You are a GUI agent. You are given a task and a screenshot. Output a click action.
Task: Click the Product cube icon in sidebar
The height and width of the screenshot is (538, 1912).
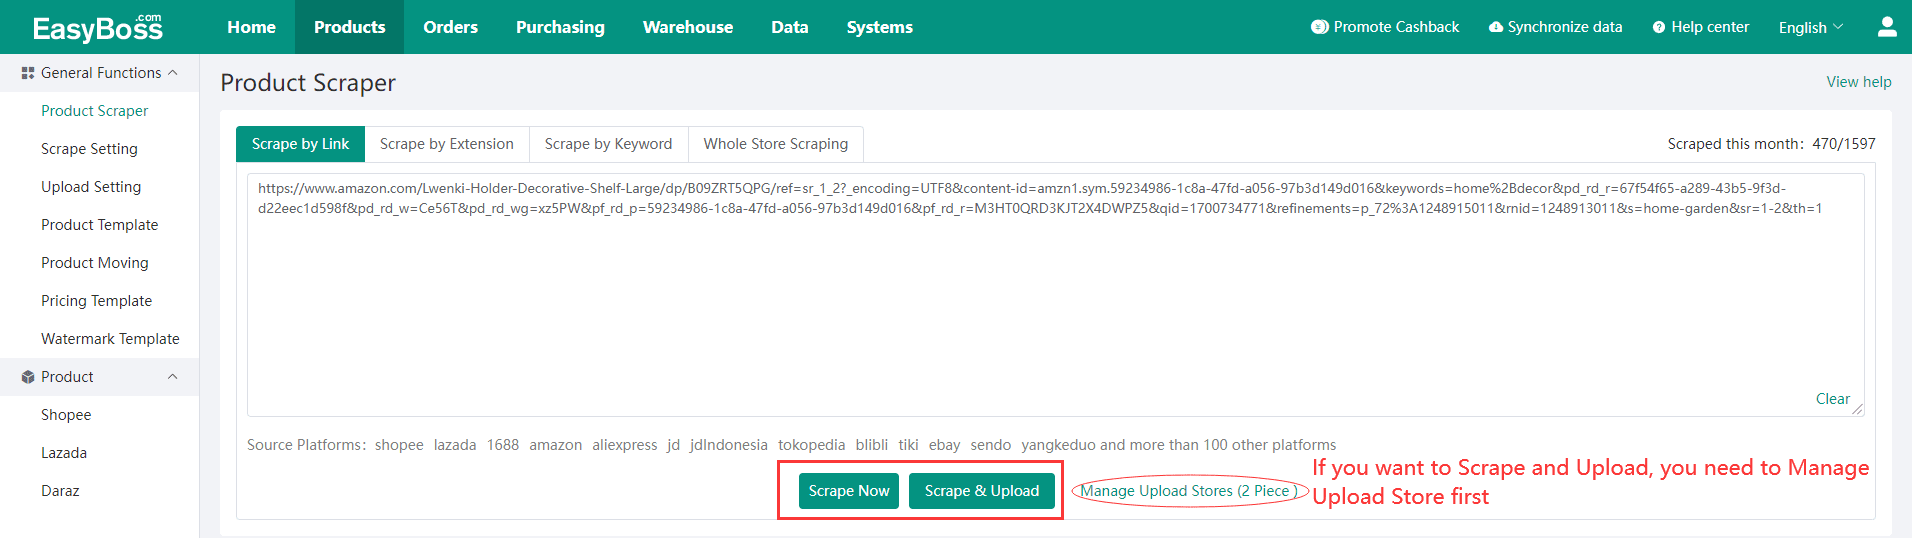point(28,377)
